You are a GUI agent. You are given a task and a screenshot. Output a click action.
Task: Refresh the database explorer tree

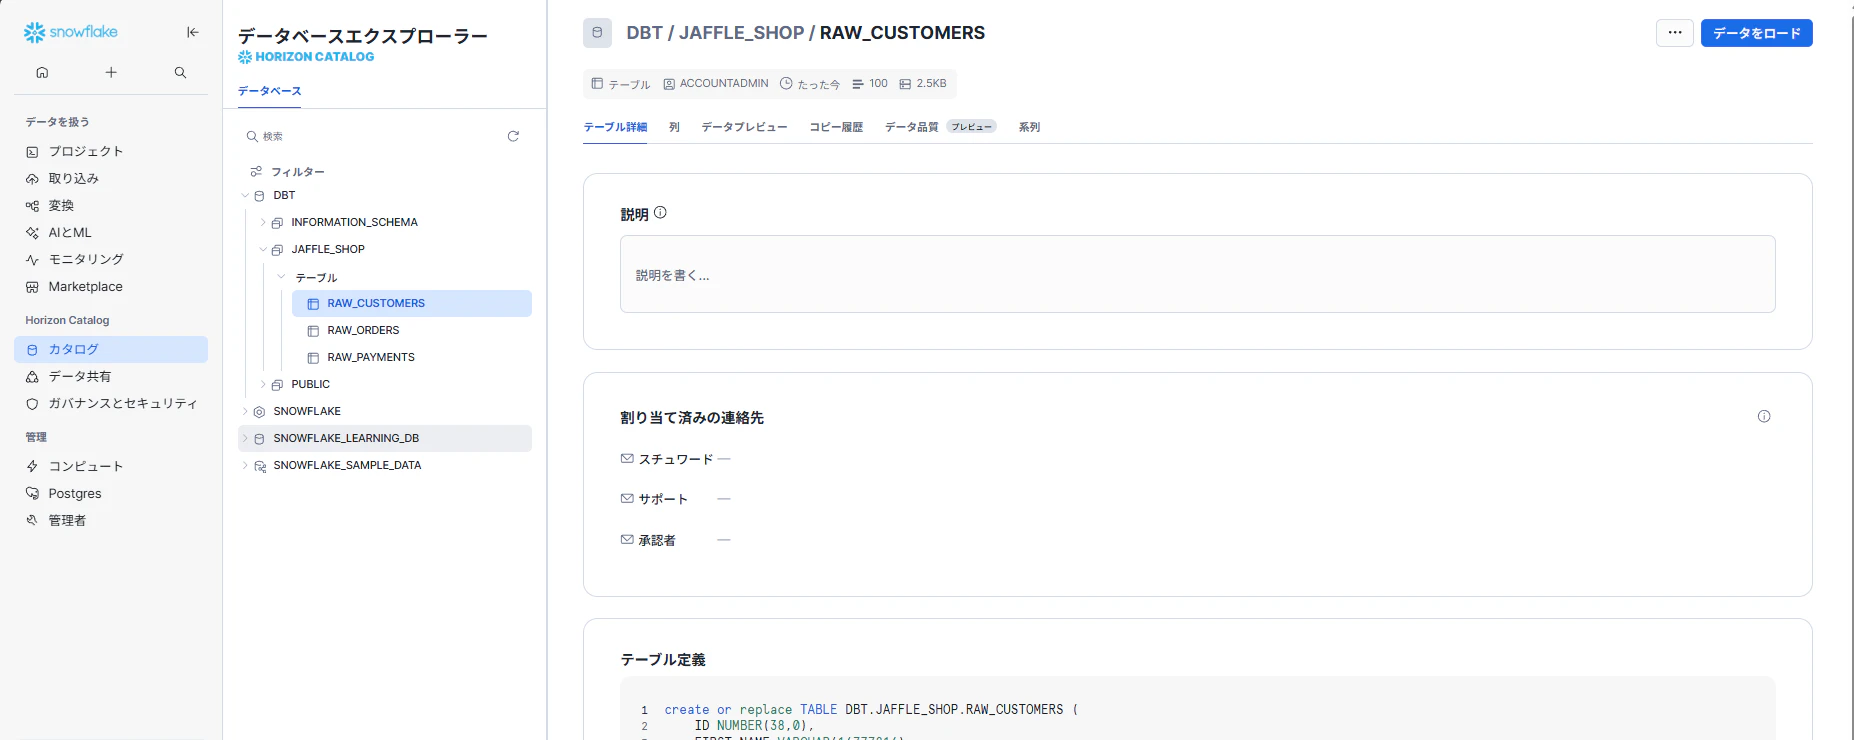[513, 136]
